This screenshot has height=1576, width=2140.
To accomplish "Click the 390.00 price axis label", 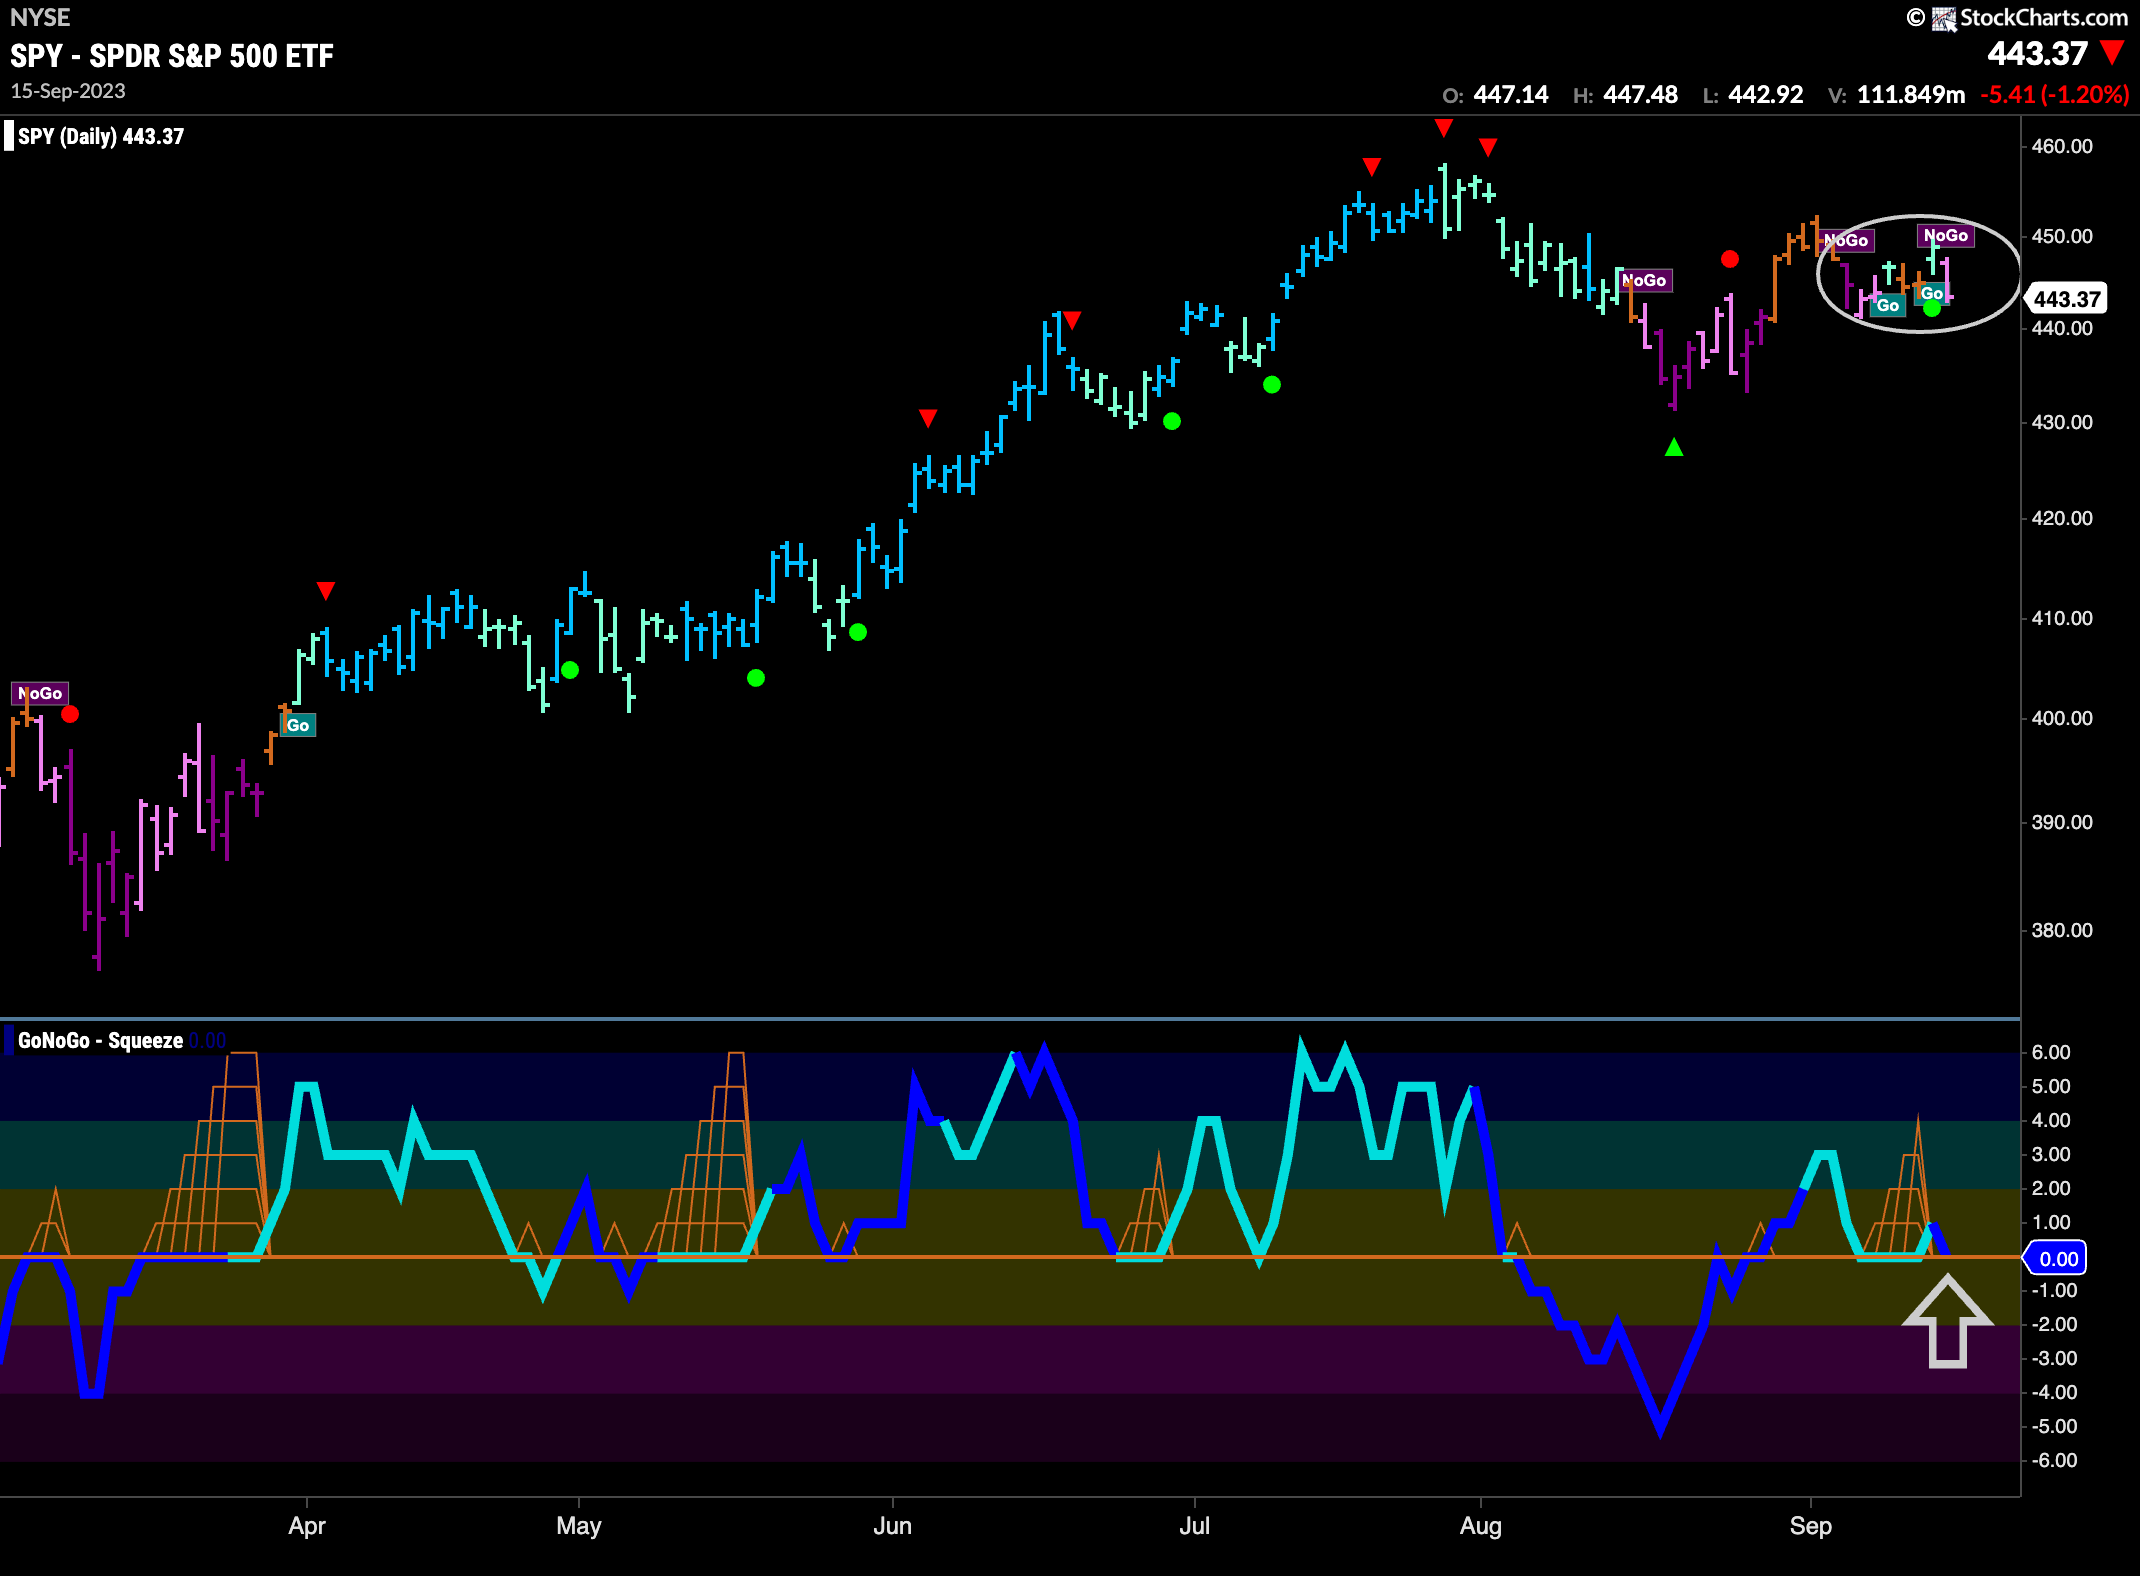I will [2062, 822].
